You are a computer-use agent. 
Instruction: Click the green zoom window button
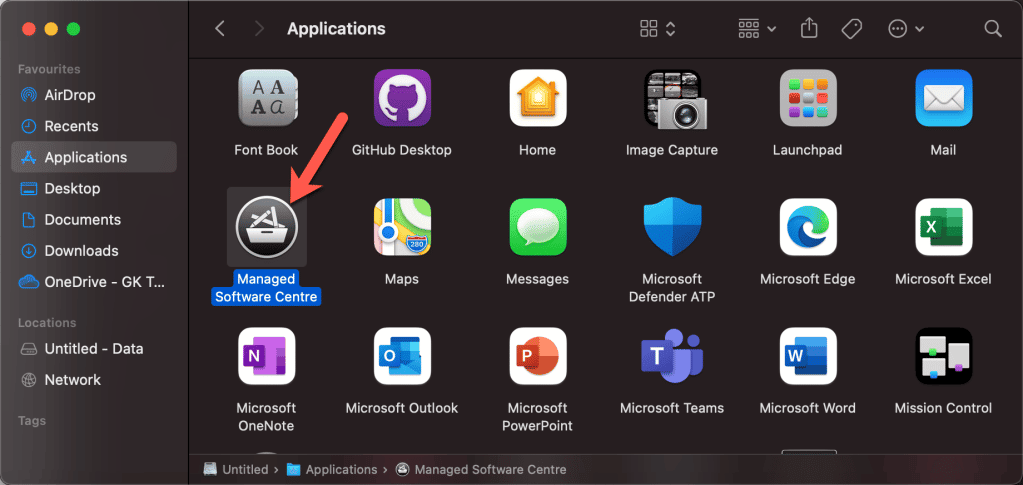click(73, 29)
